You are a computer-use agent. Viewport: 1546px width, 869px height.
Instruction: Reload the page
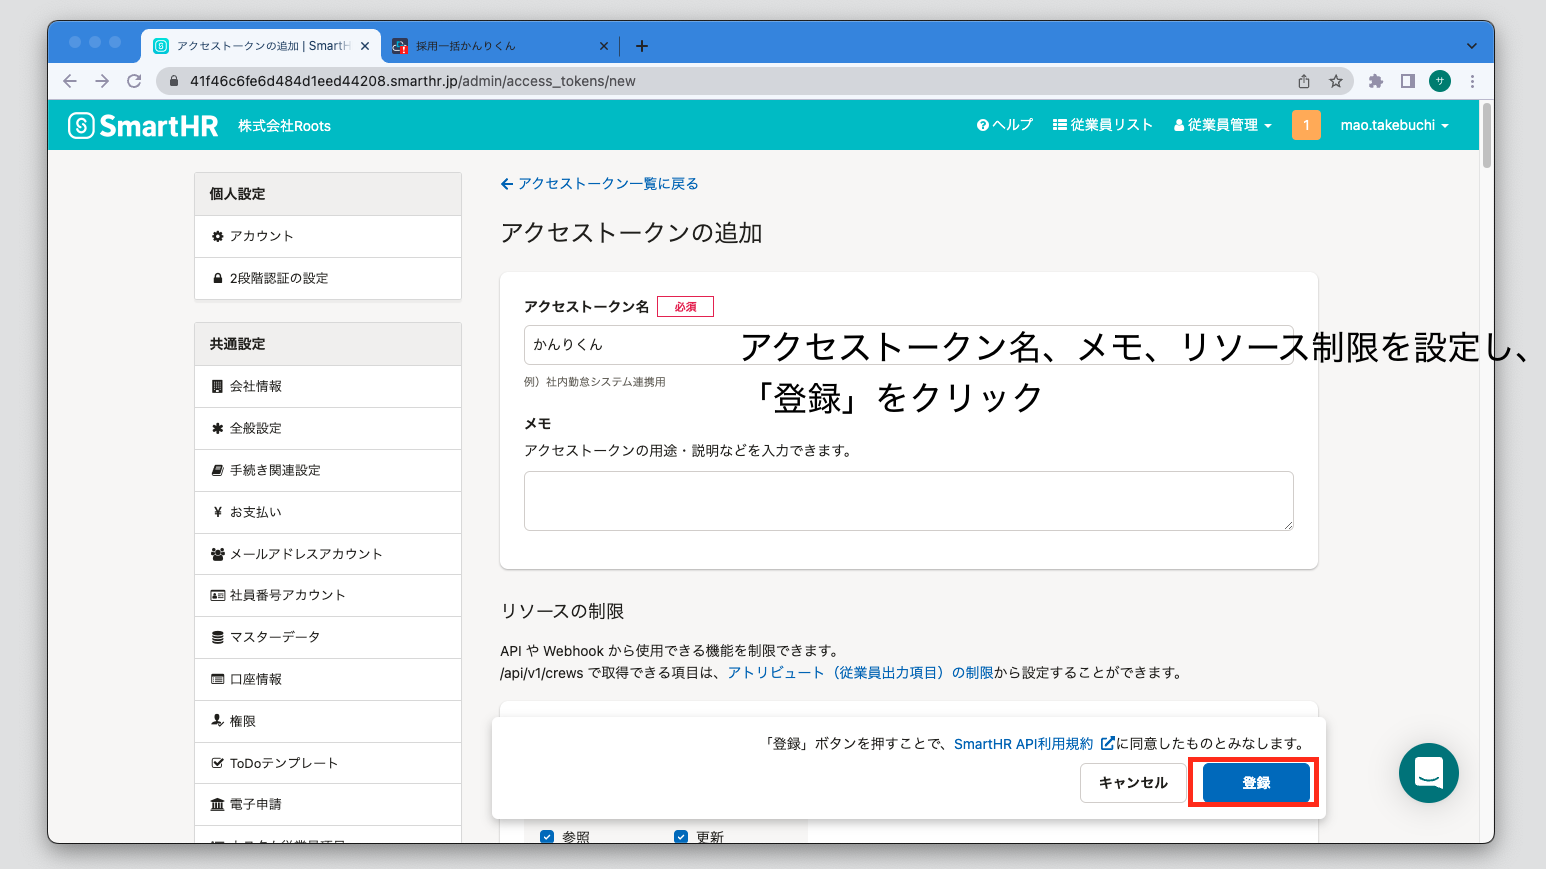(134, 81)
